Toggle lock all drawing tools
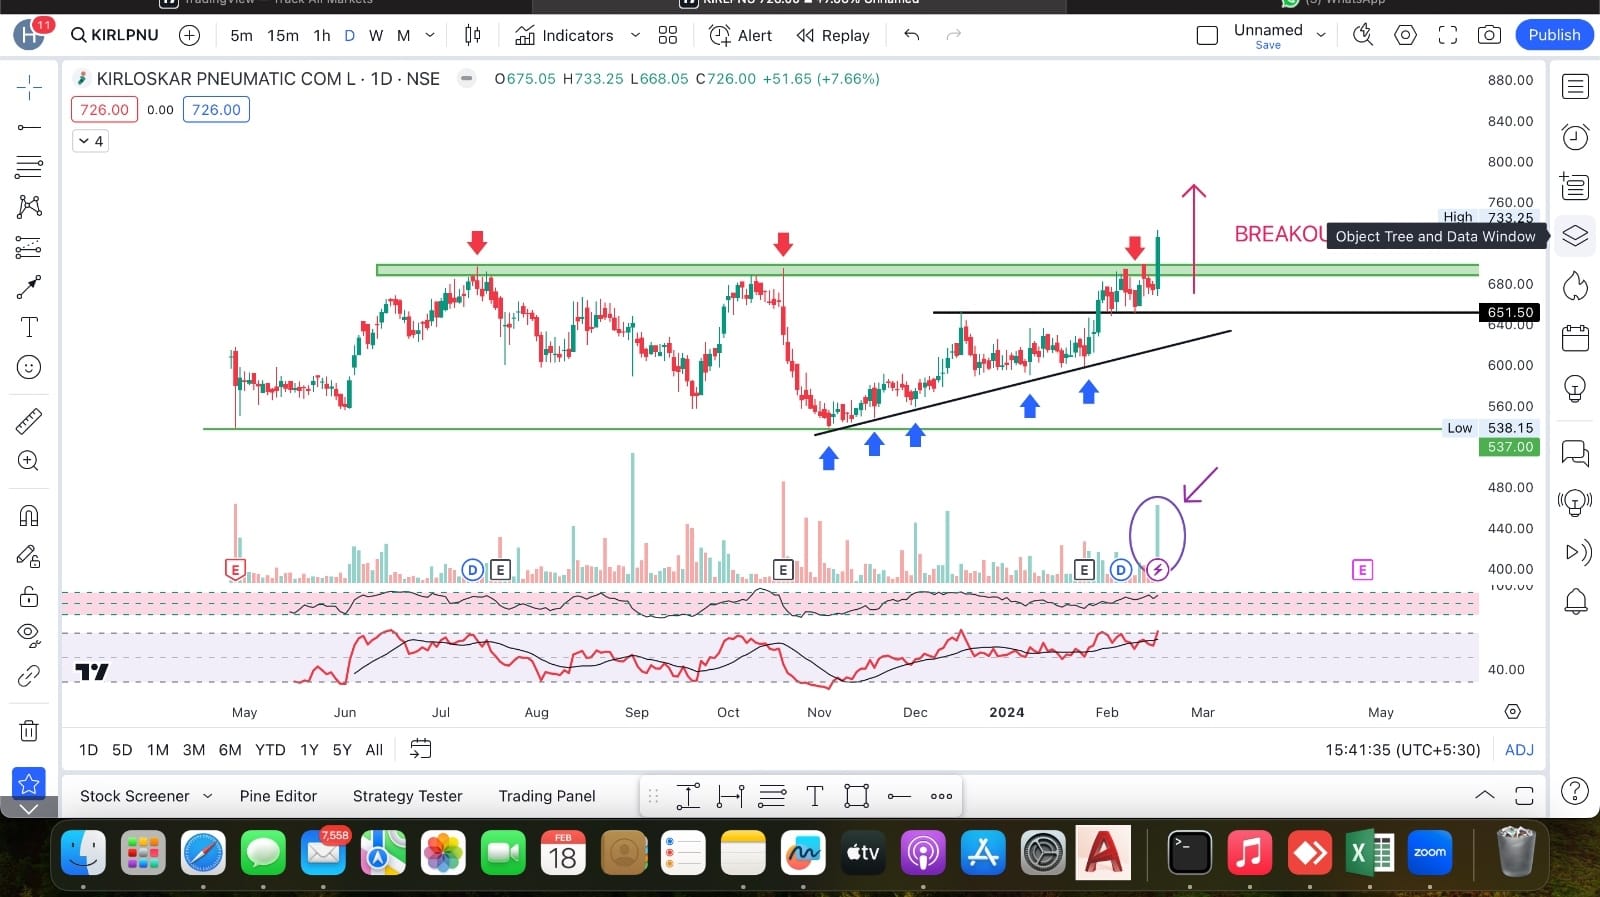Image resolution: width=1600 pixels, height=897 pixels. pos(29,597)
